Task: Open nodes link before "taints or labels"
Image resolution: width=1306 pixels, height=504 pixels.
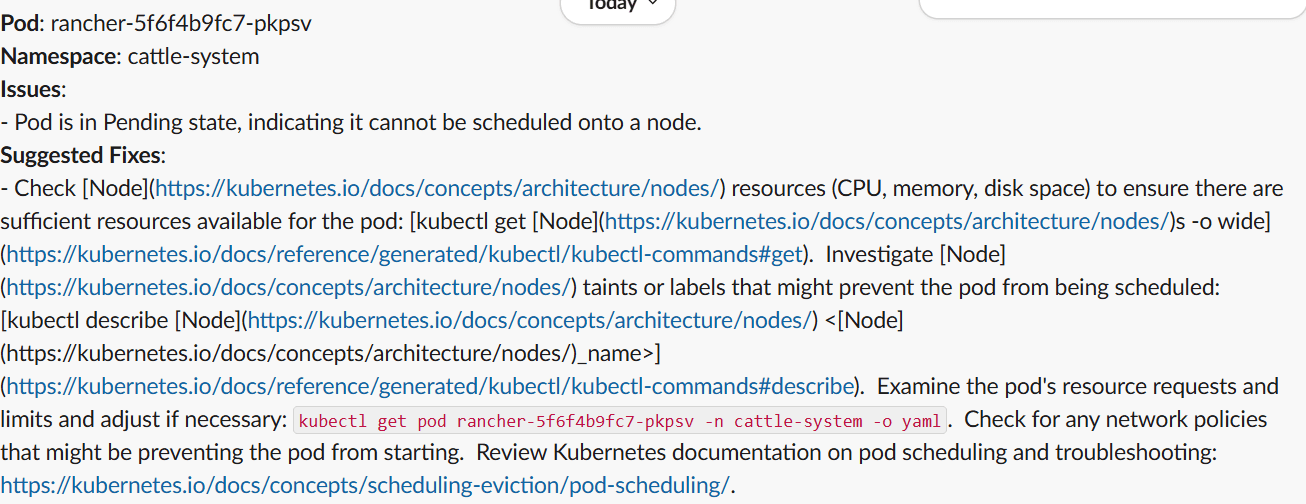Action: point(288,287)
